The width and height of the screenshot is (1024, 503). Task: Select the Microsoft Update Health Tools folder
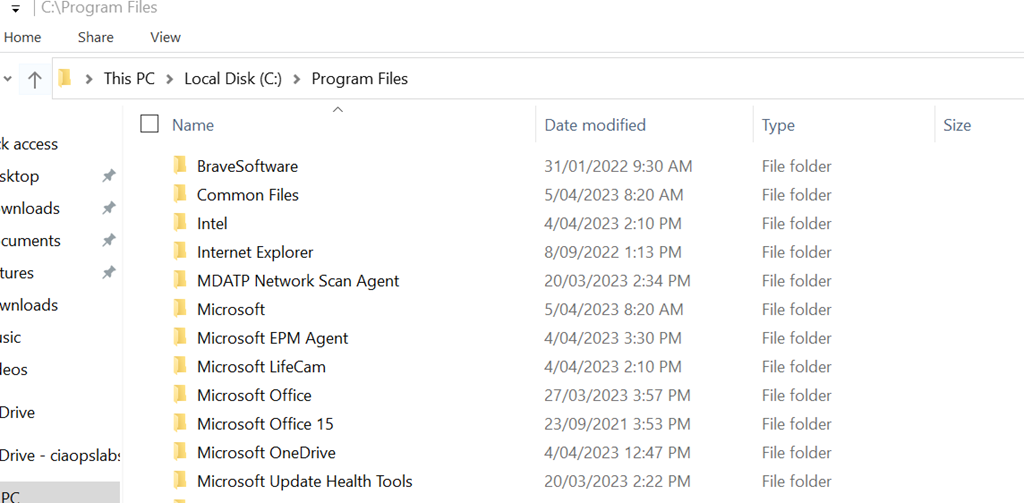304,482
